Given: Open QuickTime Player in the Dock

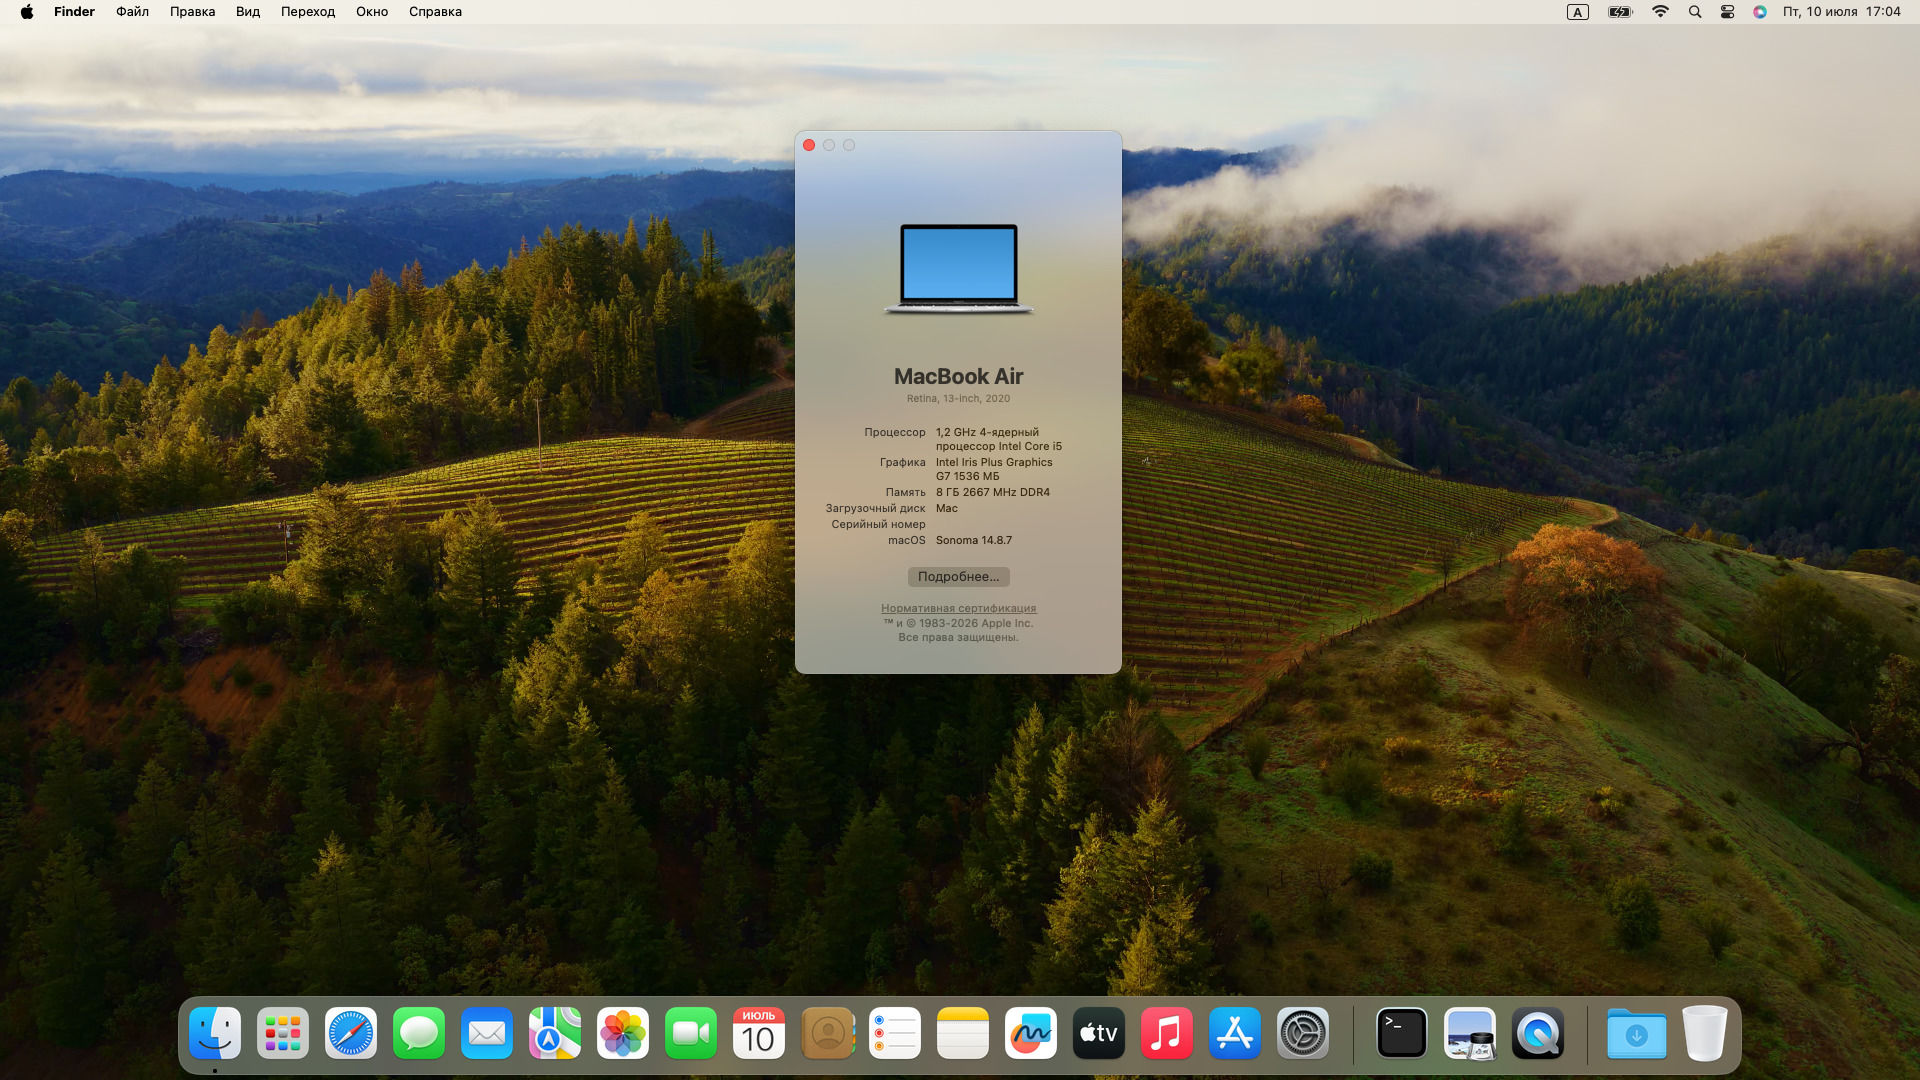Looking at the screenshot, I should point(1538,1033).
